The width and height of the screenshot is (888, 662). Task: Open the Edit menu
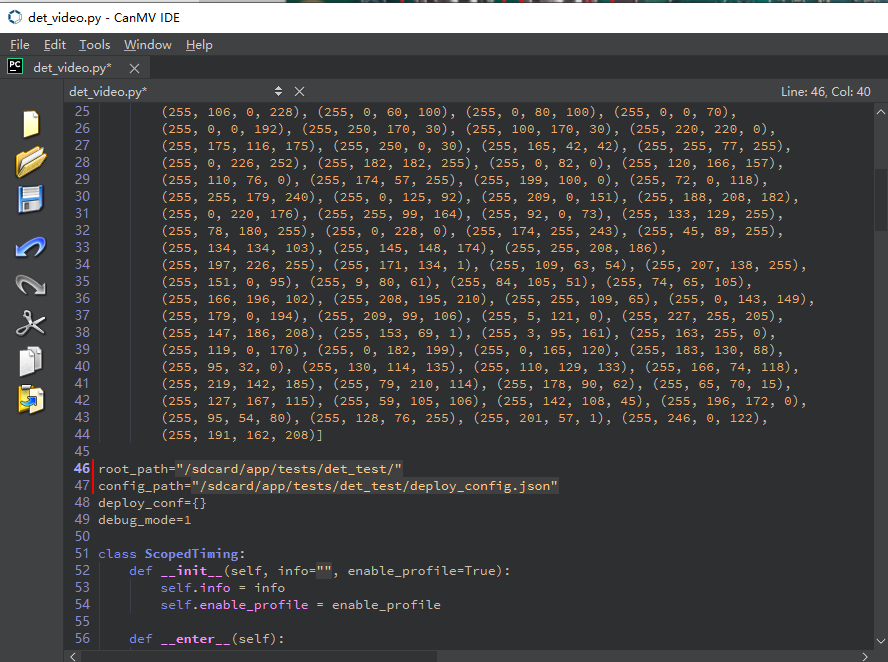tap(55, 45)
